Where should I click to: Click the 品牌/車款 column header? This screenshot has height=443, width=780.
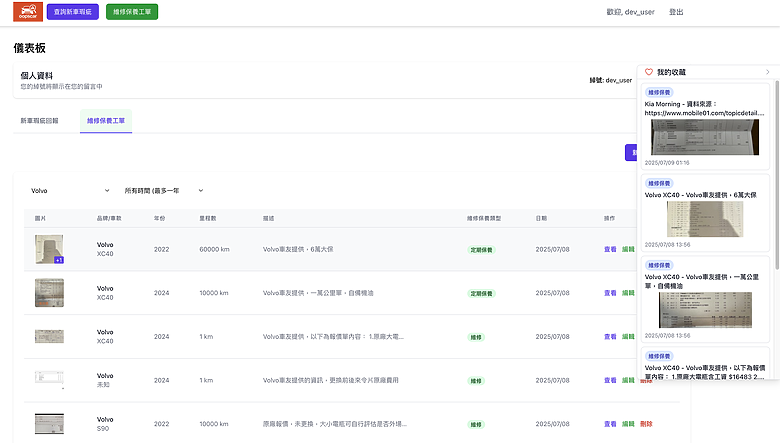[x=109, y=218]
